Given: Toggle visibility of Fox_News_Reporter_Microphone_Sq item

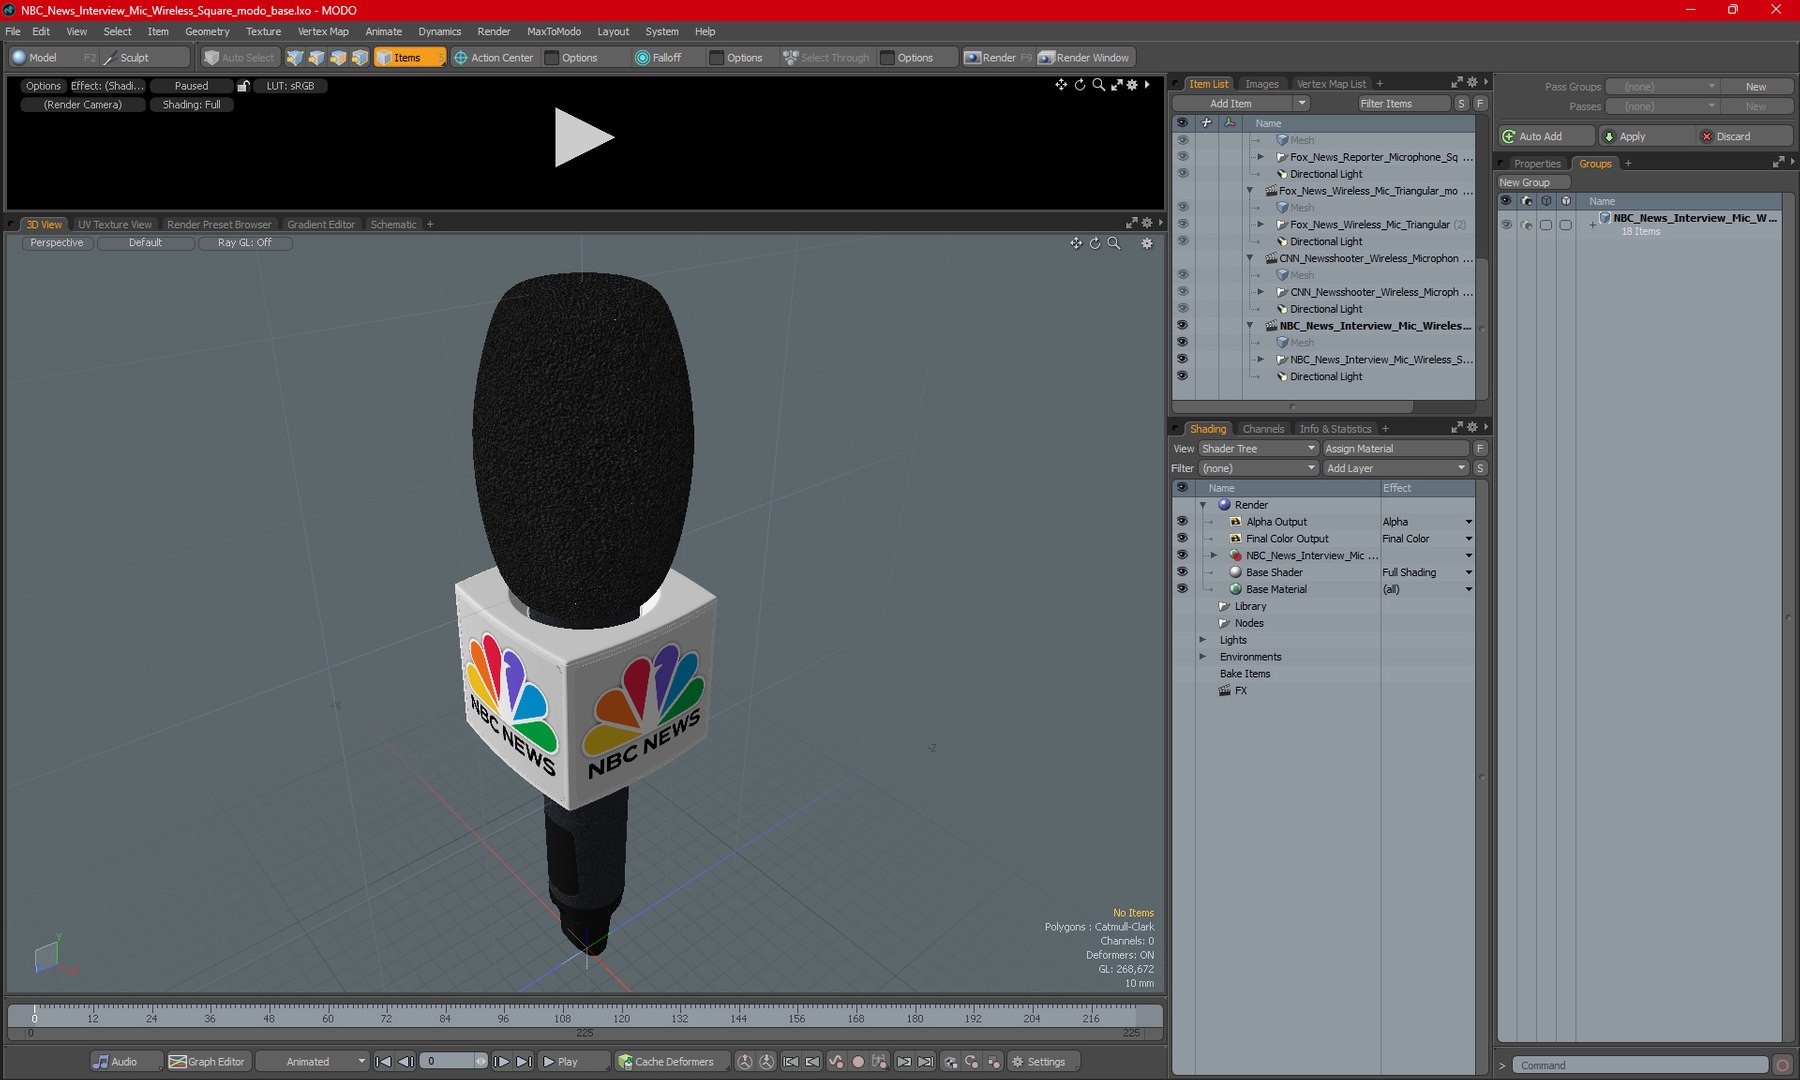Looking at the screenshot, I should click(x=1182, y=157).
